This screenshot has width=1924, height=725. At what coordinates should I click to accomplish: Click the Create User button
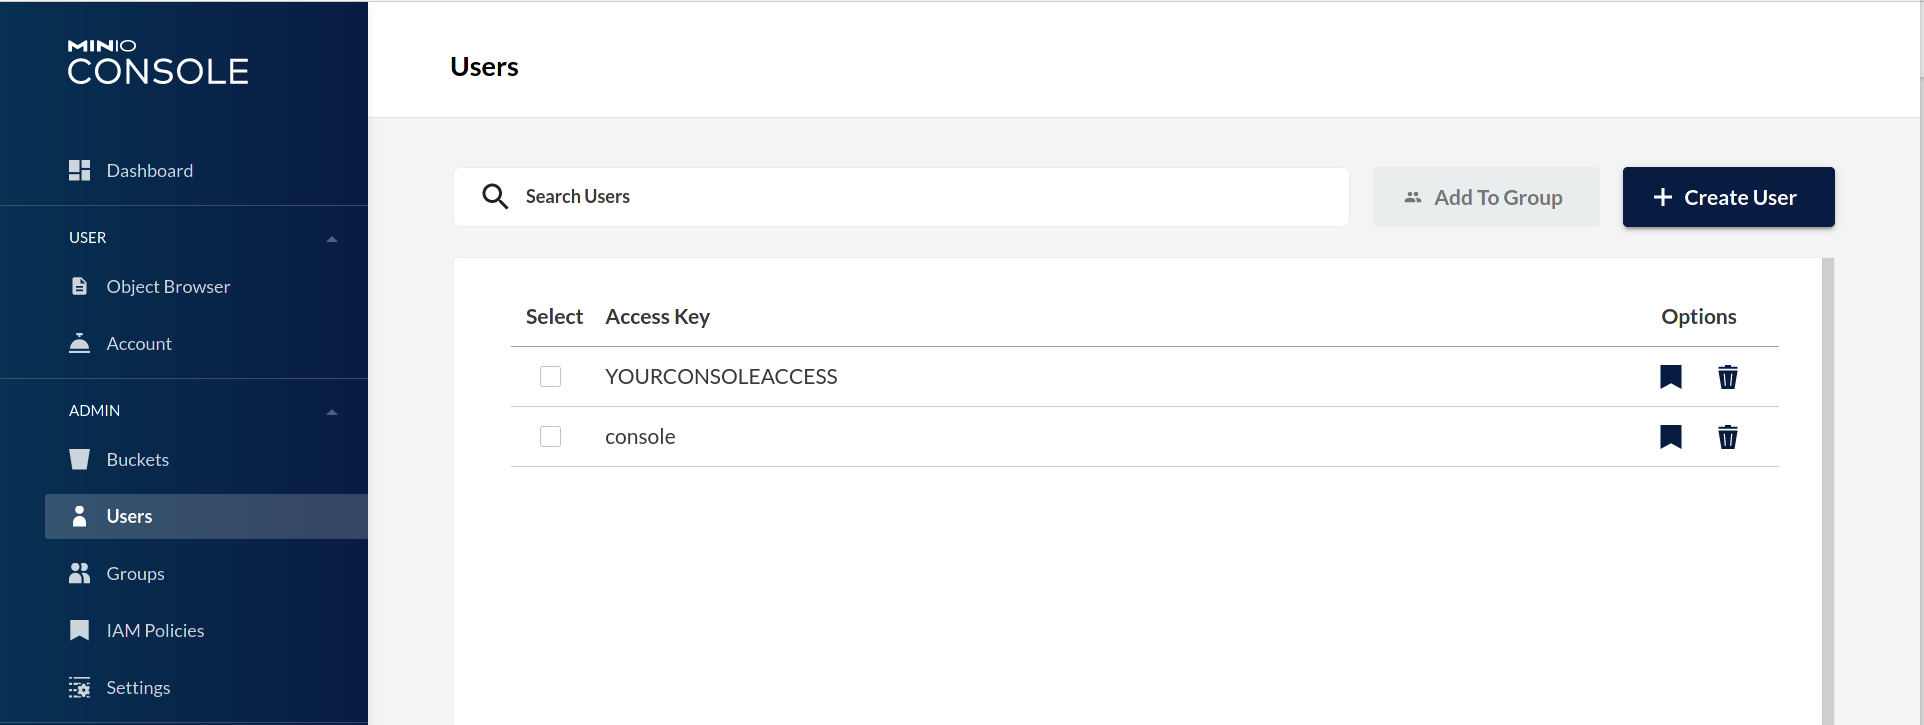pyautogui.click(x=1728, y=197)
